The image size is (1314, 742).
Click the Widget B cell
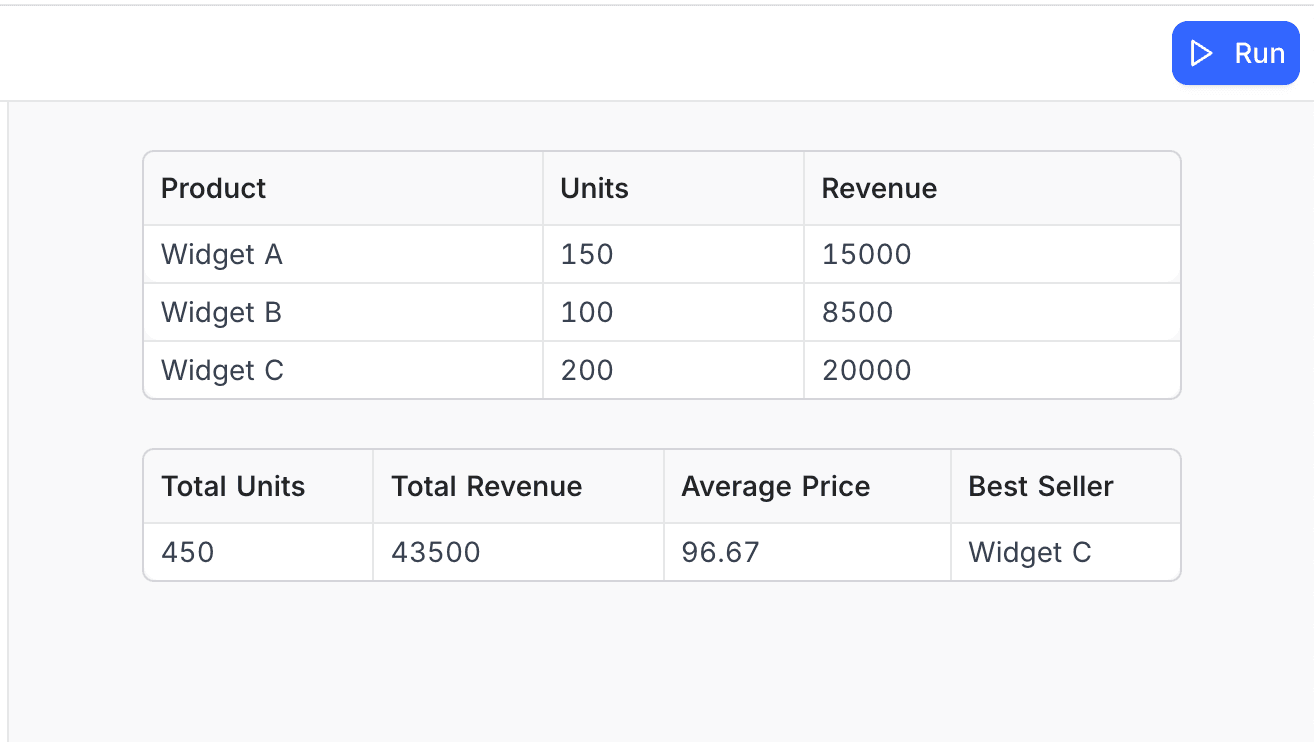[221, 312]
